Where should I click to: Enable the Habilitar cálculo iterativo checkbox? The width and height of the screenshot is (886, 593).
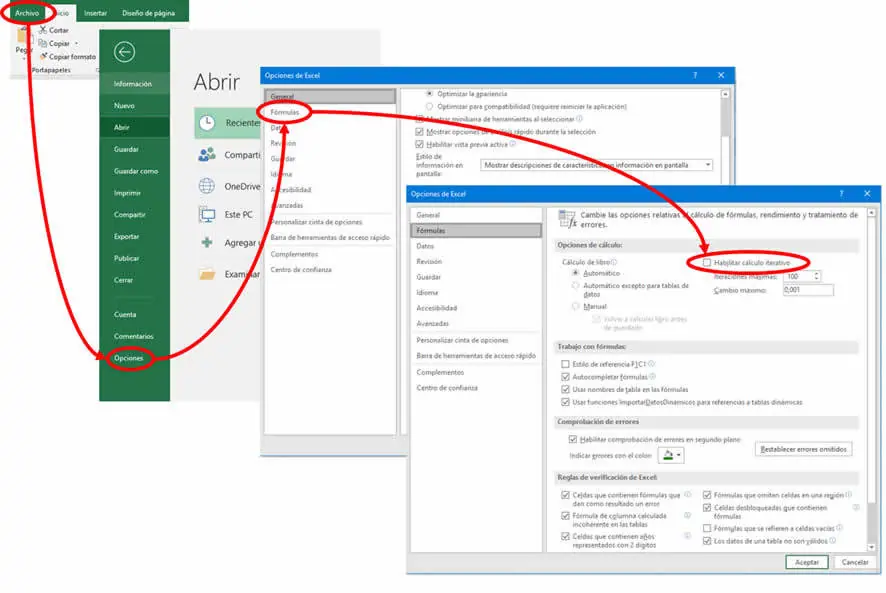(707, 262)
